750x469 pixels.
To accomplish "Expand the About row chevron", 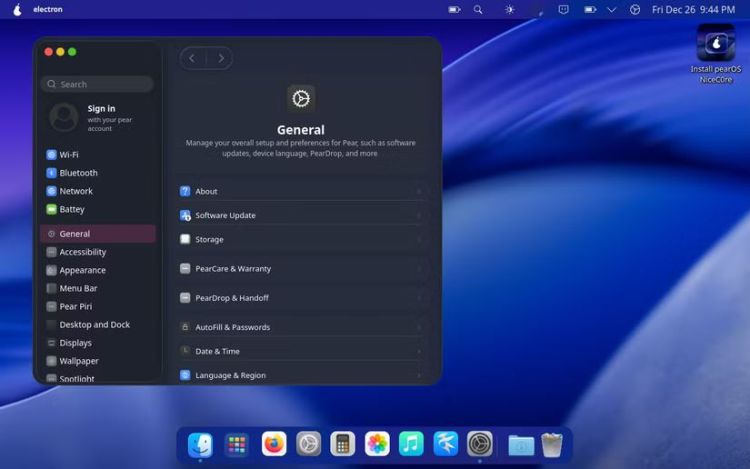I will [x=419, y=191].
